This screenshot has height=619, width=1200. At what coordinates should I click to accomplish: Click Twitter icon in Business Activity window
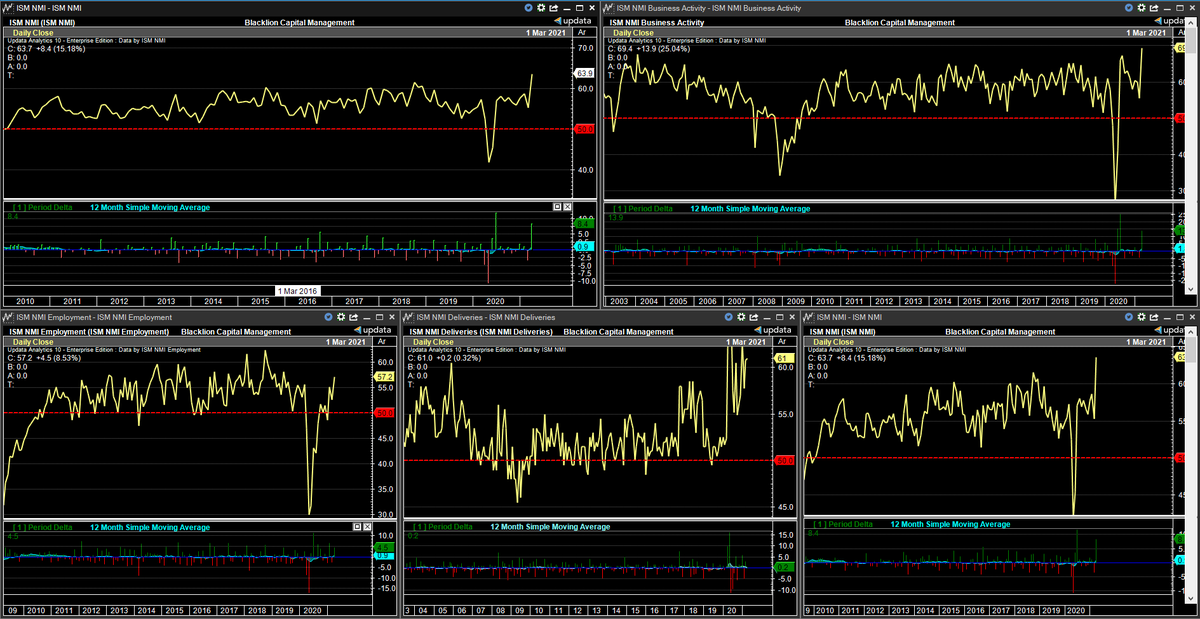coord(1129,8)
